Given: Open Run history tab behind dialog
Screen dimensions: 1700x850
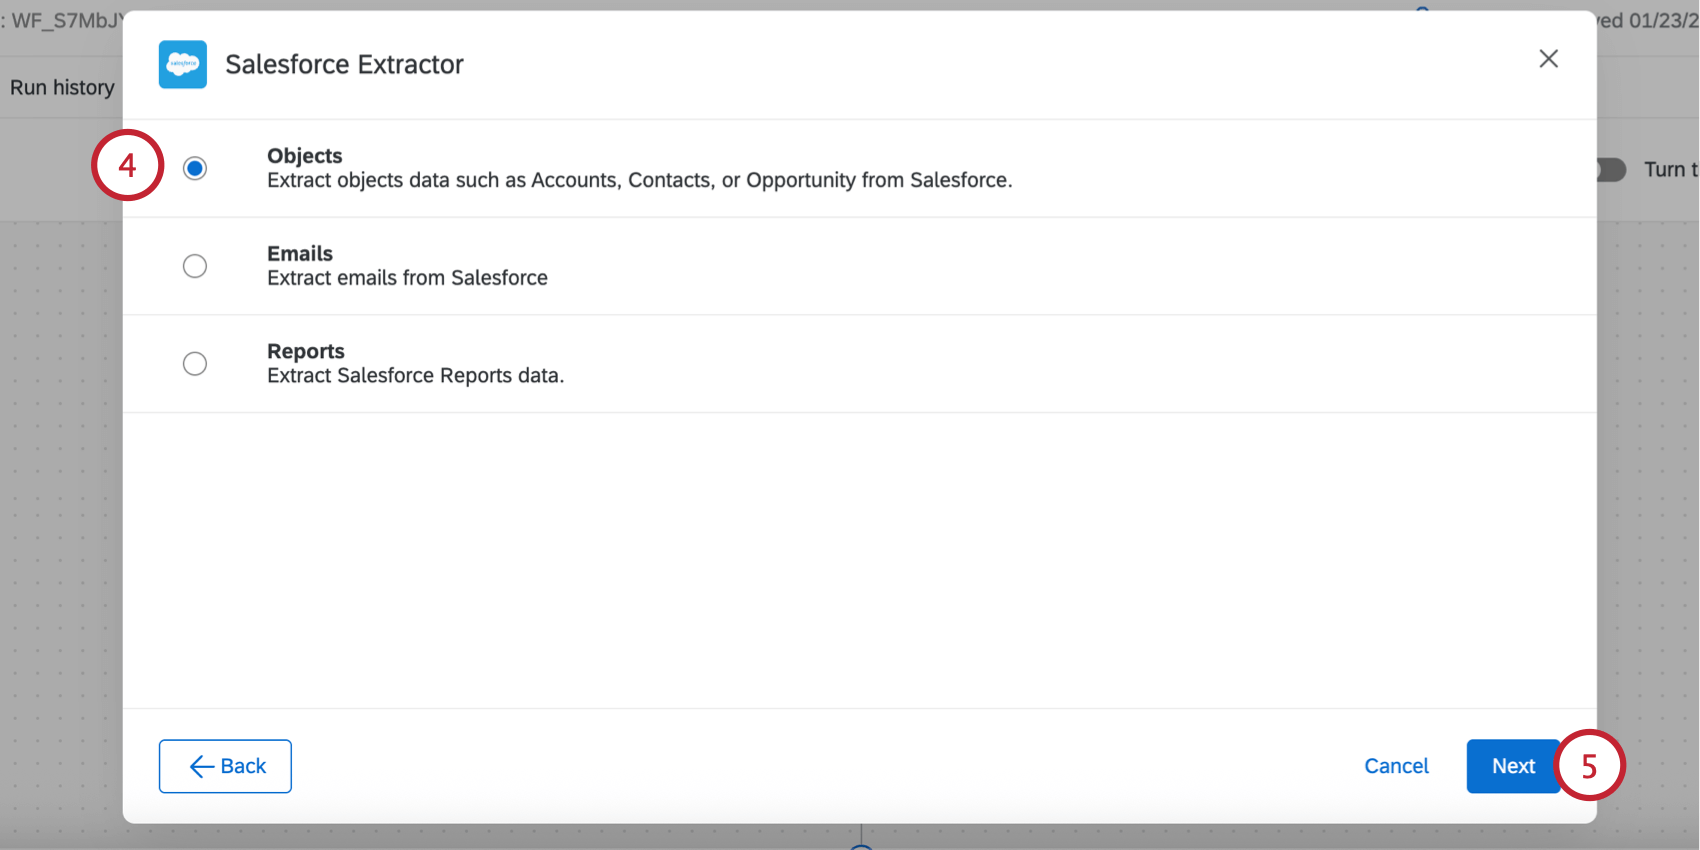Looking at the screenshot, I should [x=62, y=88].
